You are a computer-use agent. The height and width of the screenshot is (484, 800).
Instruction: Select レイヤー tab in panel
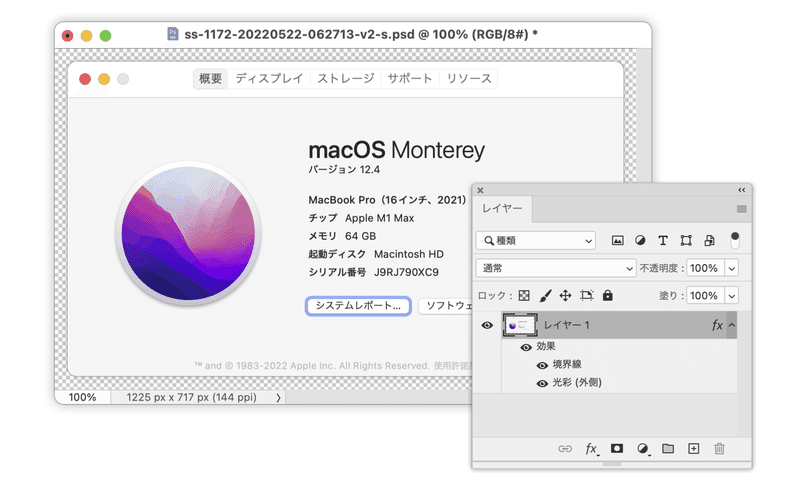coord(503,209)
